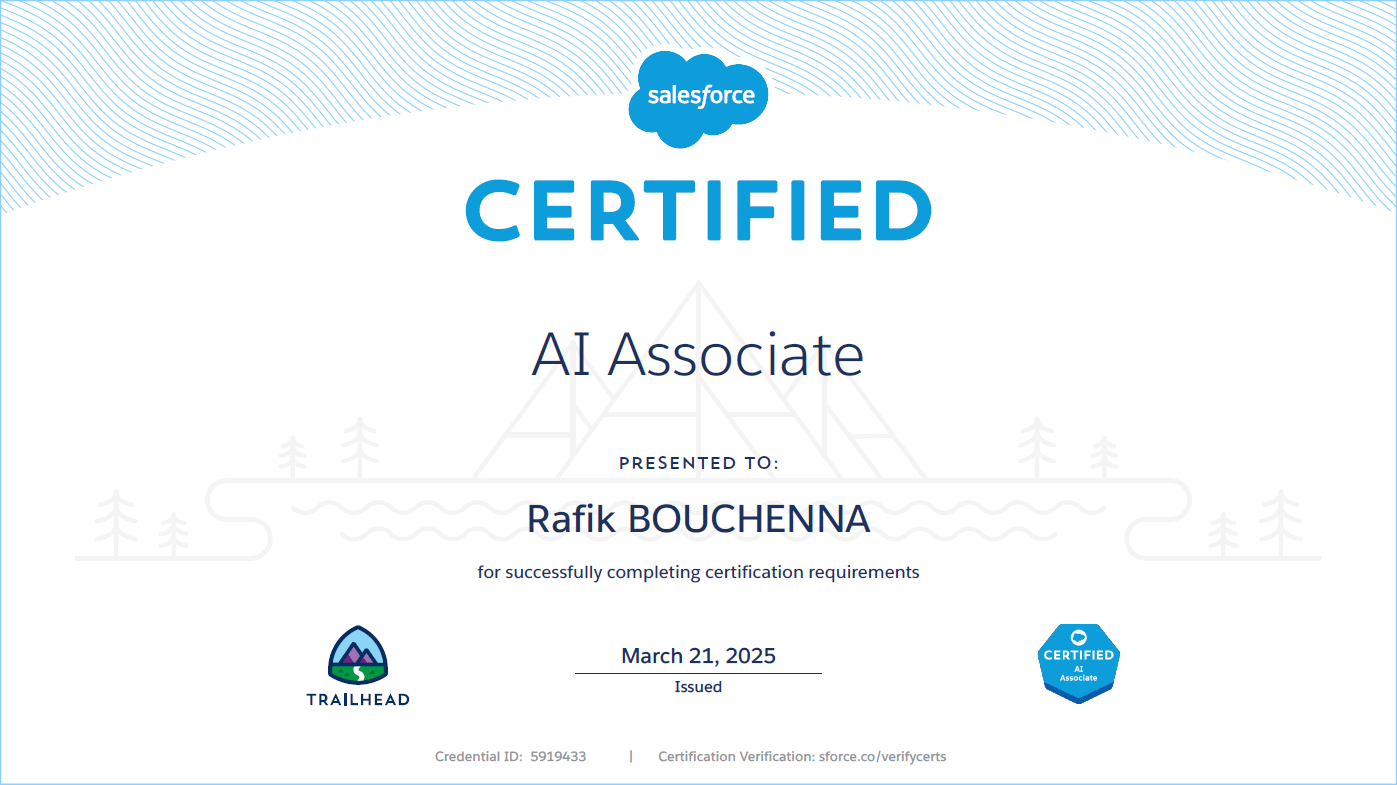Select the Credential ID: 5919433 text
This screenshot has width=1397, height=785.
point(511,757)
